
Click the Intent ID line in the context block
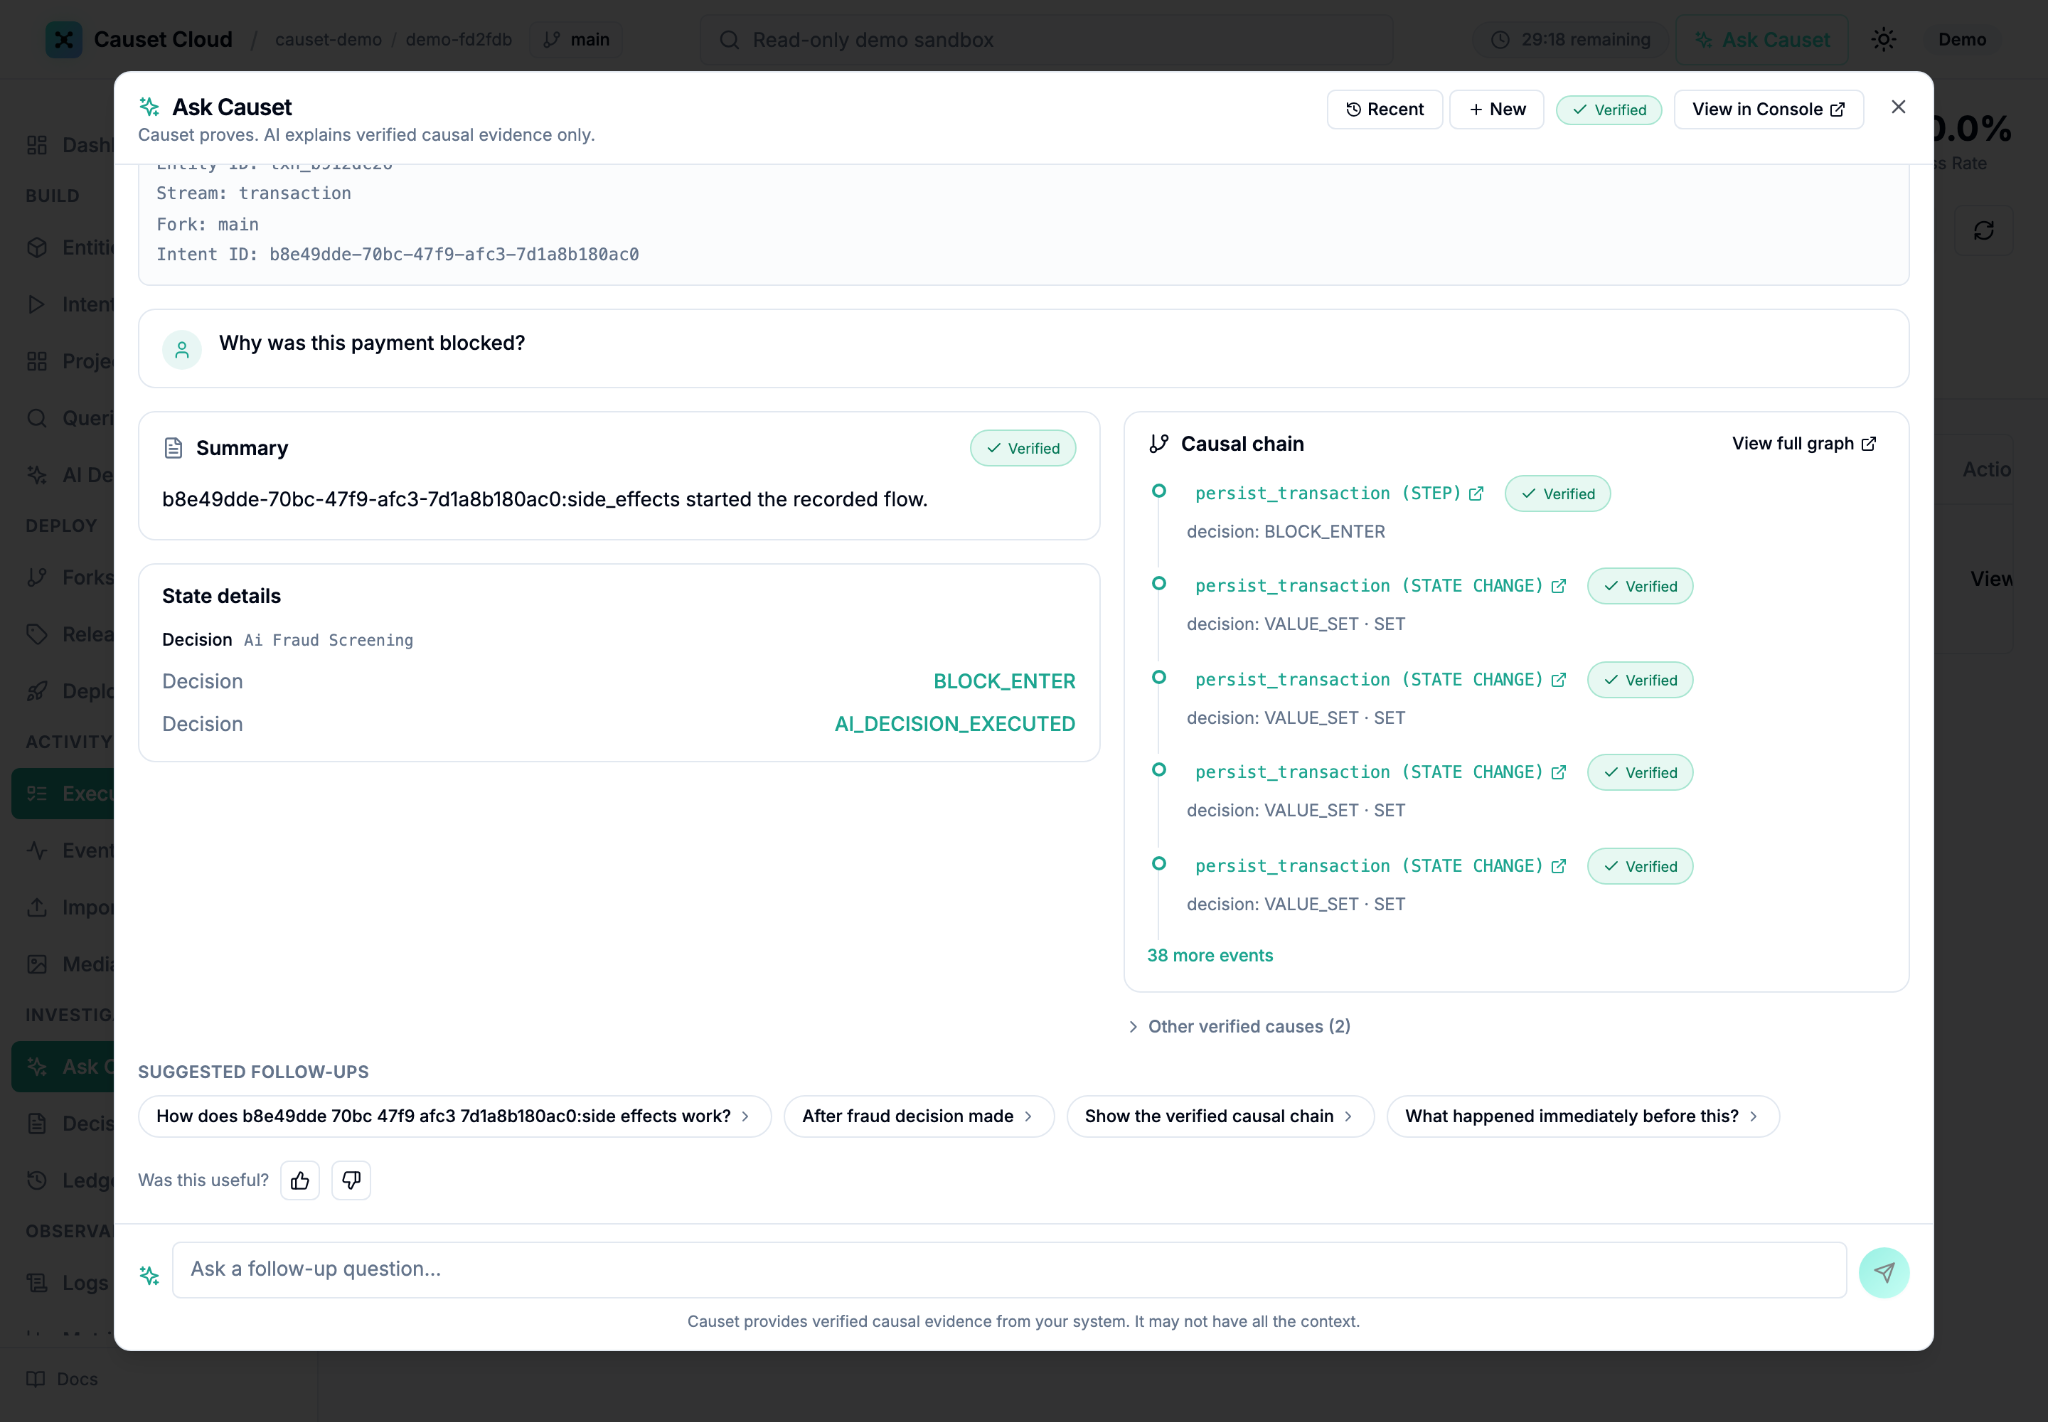[x=398, y=255]
